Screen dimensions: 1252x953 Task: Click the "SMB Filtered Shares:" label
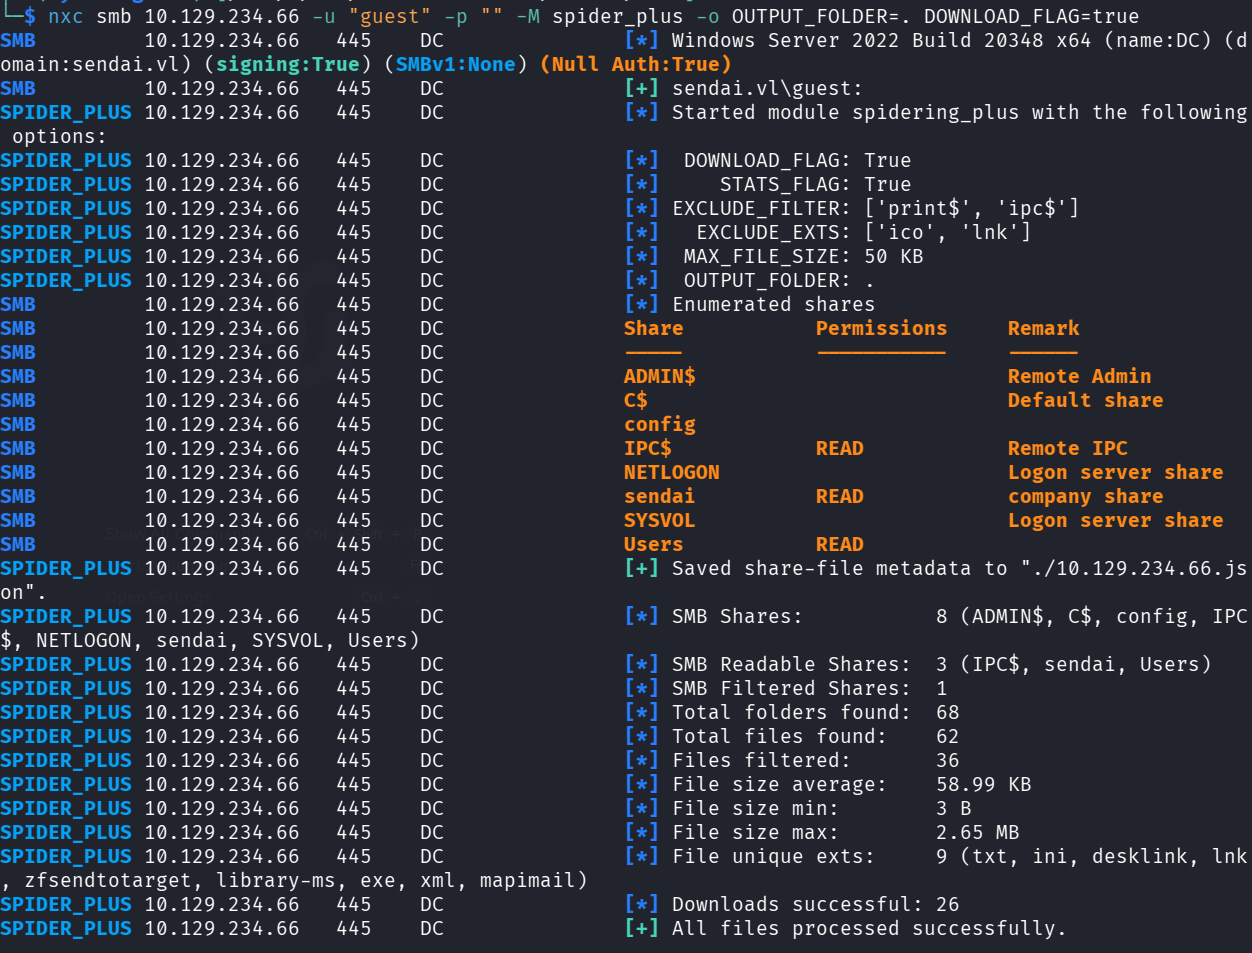791,688
